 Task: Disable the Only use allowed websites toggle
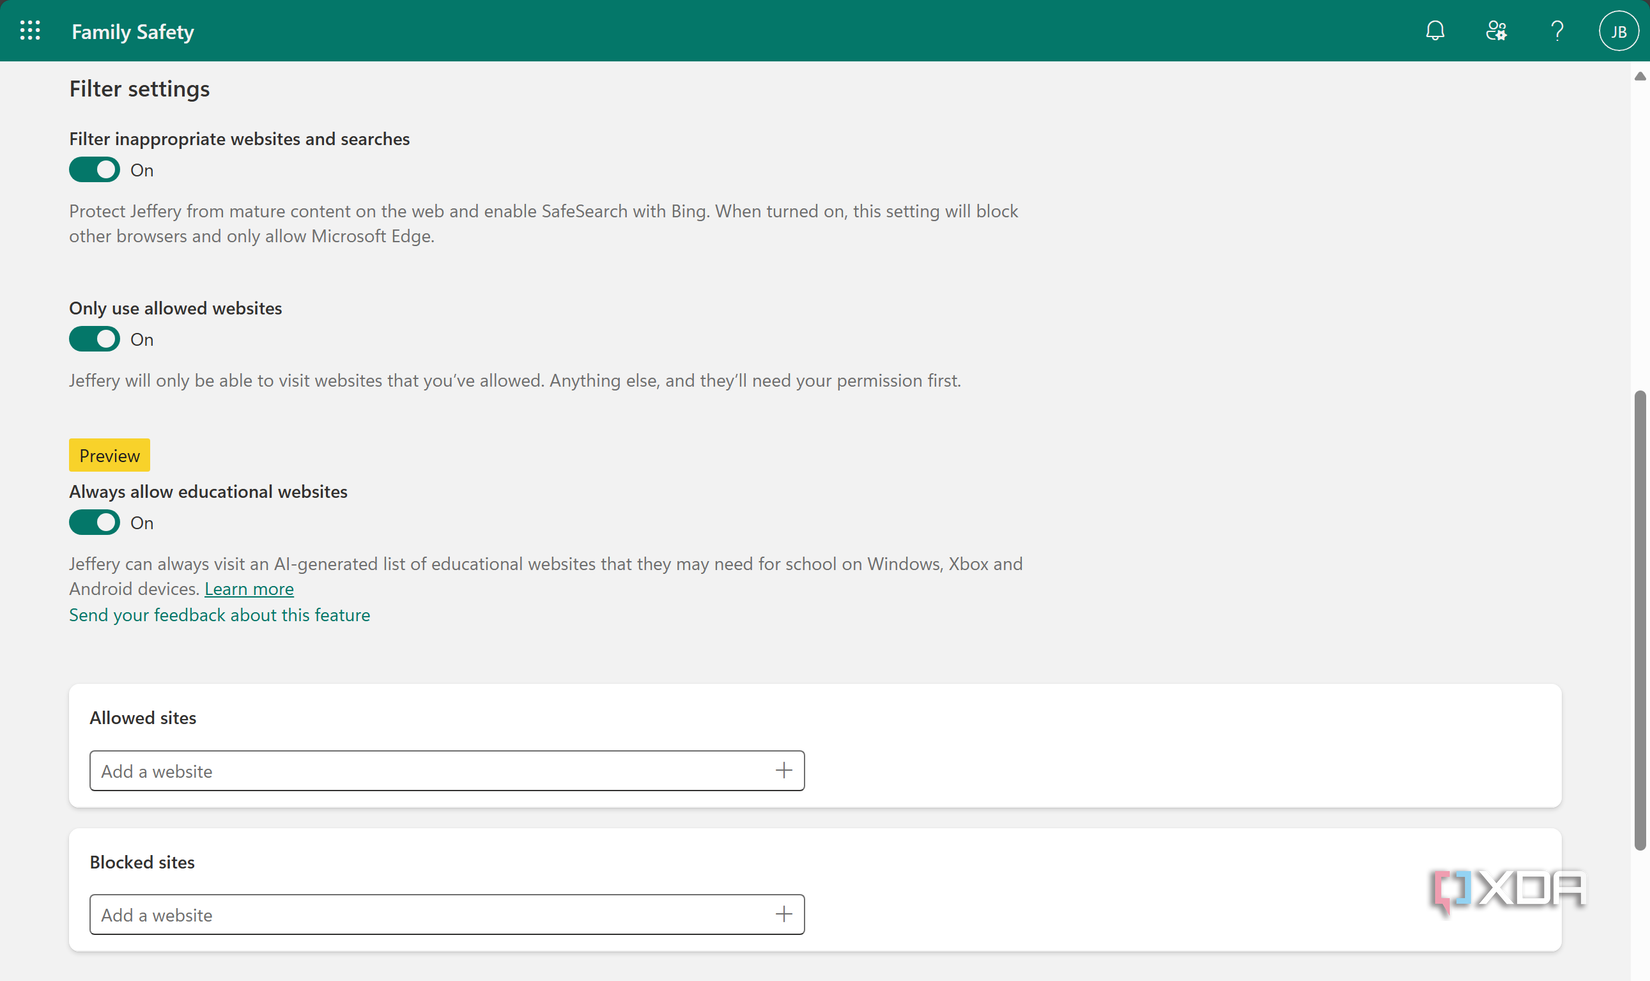coord(94,339)
